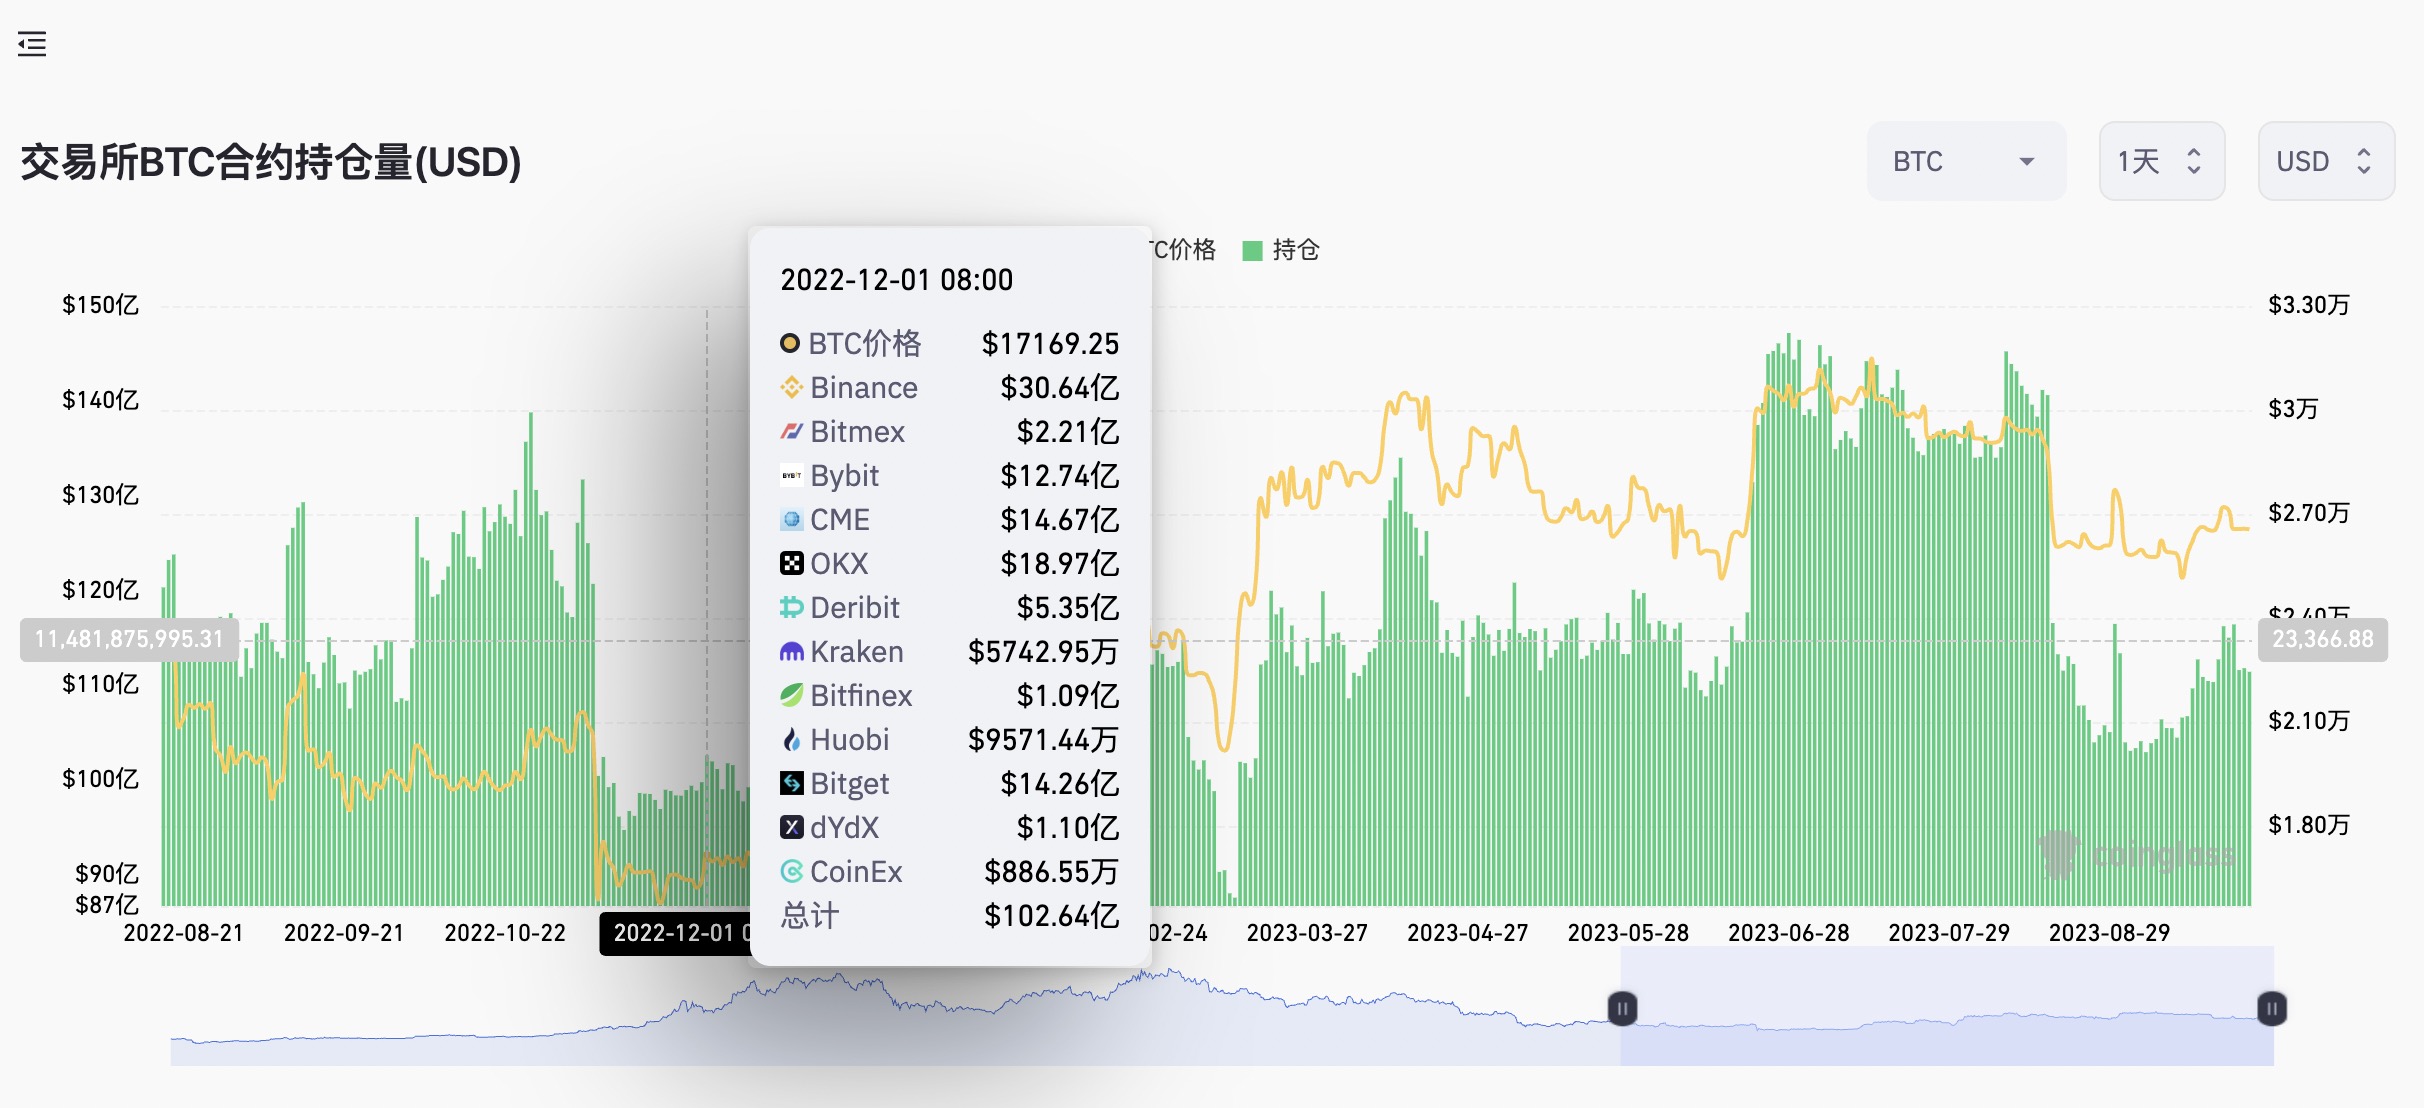The height and width of the screenshot is (1108, 2424).
Task: Click the sidebar collapse menu icon
Action: [32, 44]
